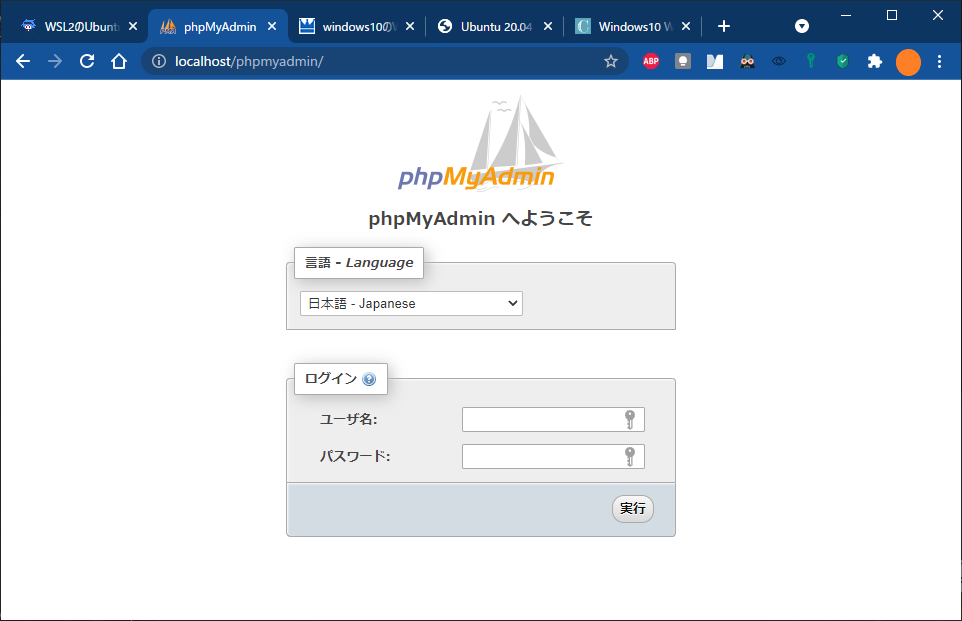
Task: Click the browser forward arrow
Action: [x=55, y=61]
